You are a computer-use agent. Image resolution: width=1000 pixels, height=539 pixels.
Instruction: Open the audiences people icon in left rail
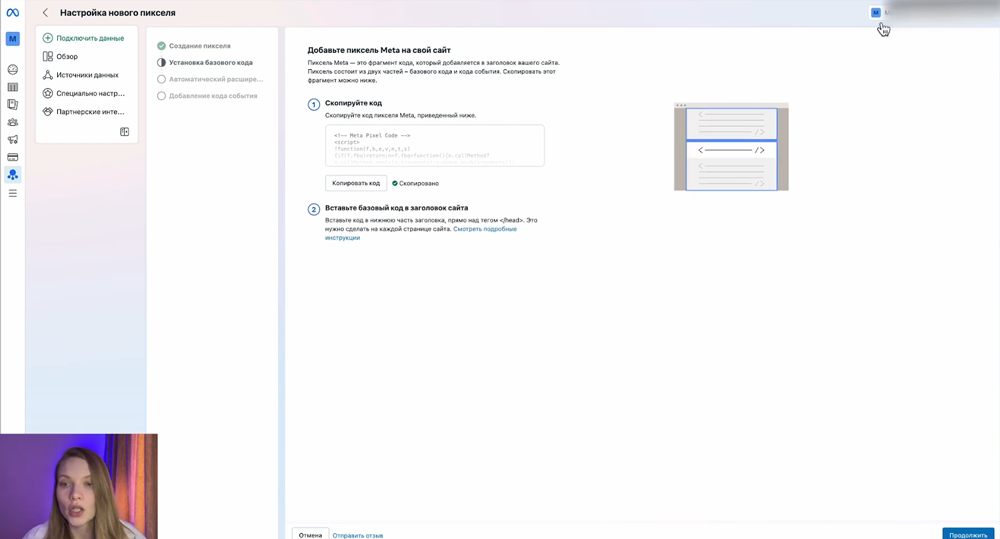[x=13, y=121]
